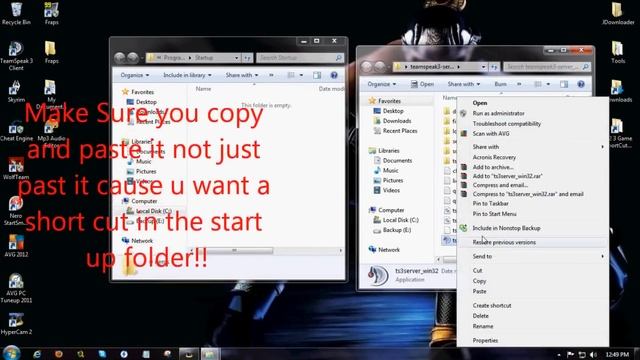The height and width of the screenshot is (360, 640).
Task: Click Open button in teamspeak3-server toolbar
Action: (422, 84)
